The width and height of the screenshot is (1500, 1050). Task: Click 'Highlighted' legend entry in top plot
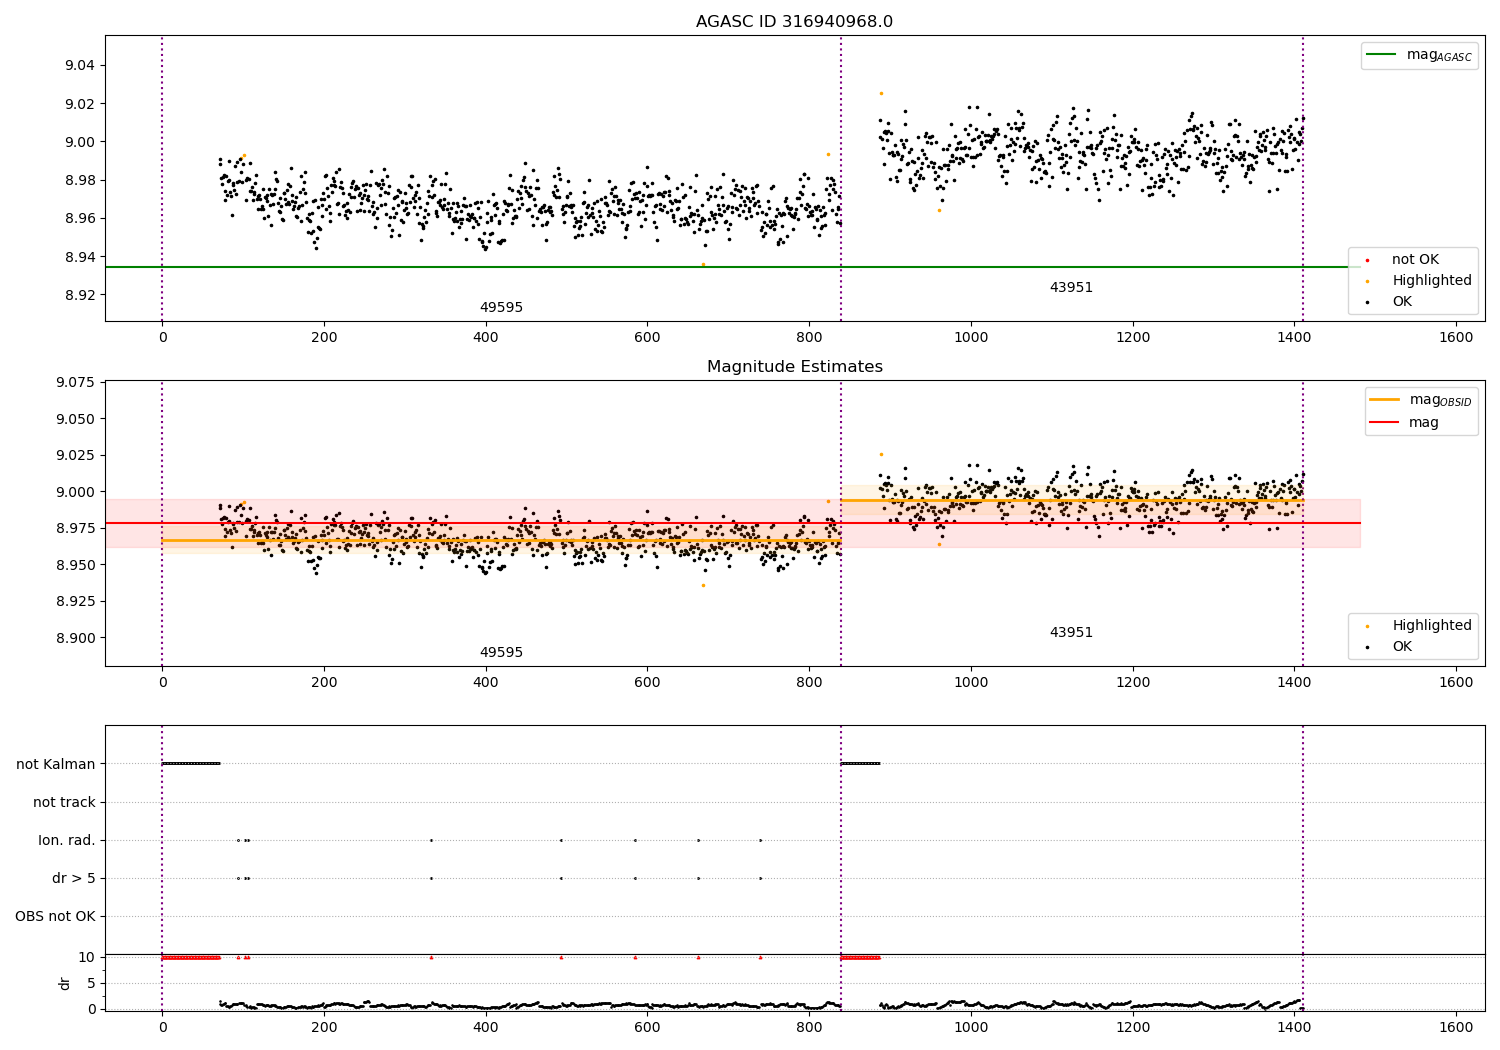pyautogui.click(x=1419, y=281)
